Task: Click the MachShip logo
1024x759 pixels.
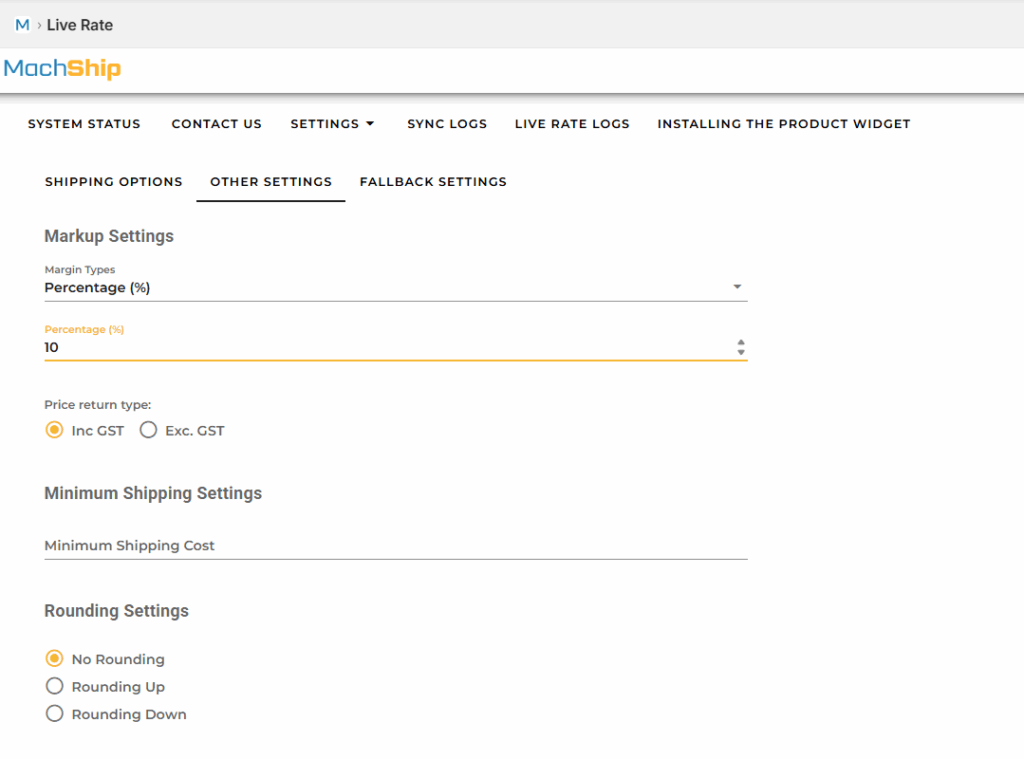Action: point(62,69)
